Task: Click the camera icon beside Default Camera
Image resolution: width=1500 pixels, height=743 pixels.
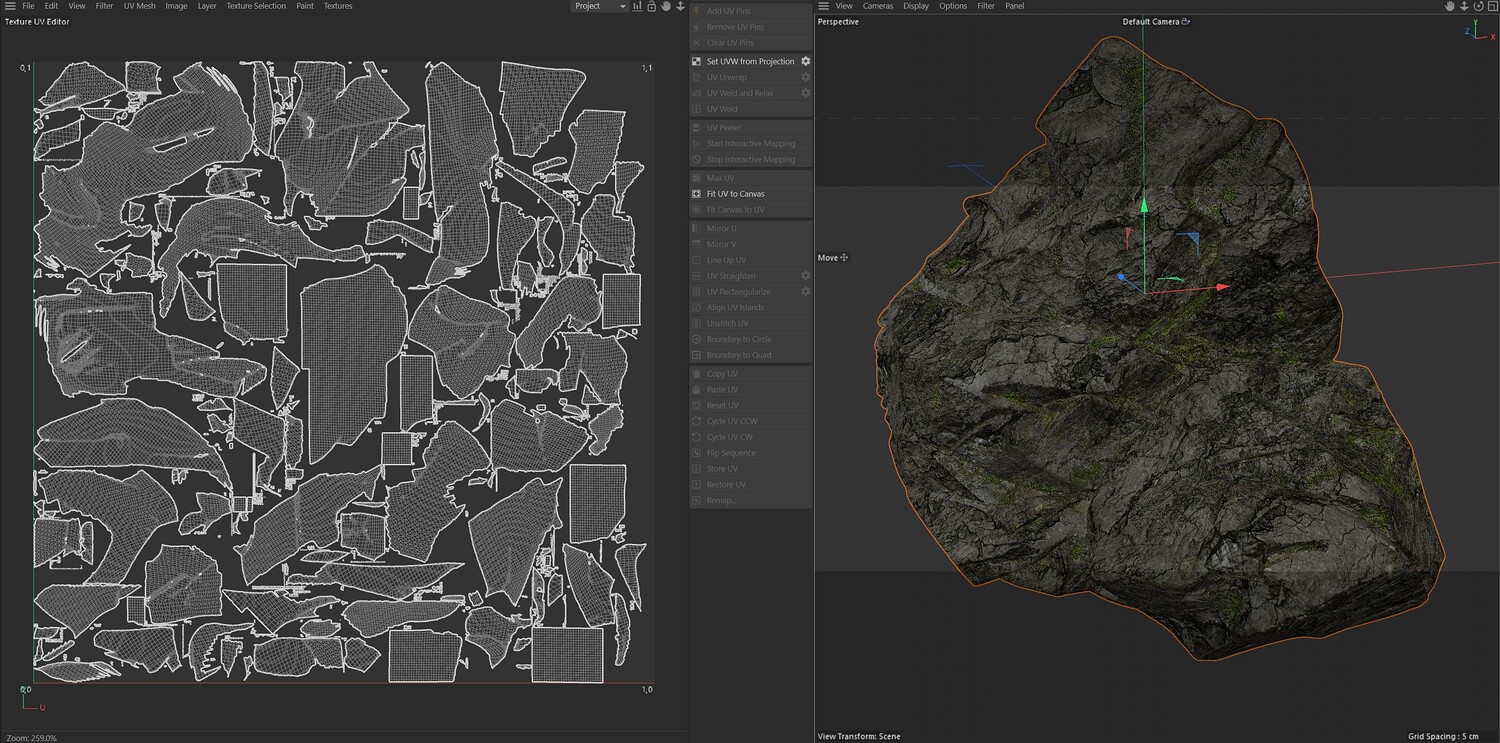Action: (x=1186, y=21)
